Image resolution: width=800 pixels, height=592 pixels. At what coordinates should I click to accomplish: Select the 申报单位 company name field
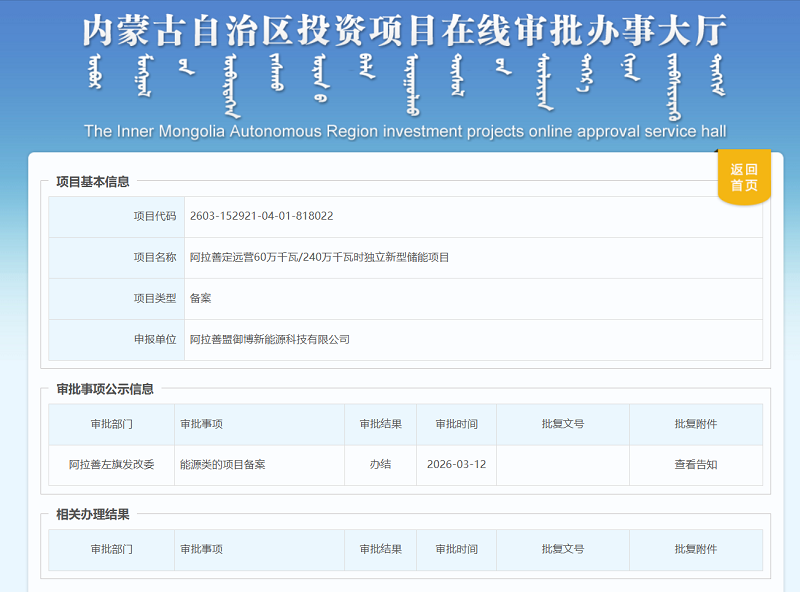(x=270, y=339)
